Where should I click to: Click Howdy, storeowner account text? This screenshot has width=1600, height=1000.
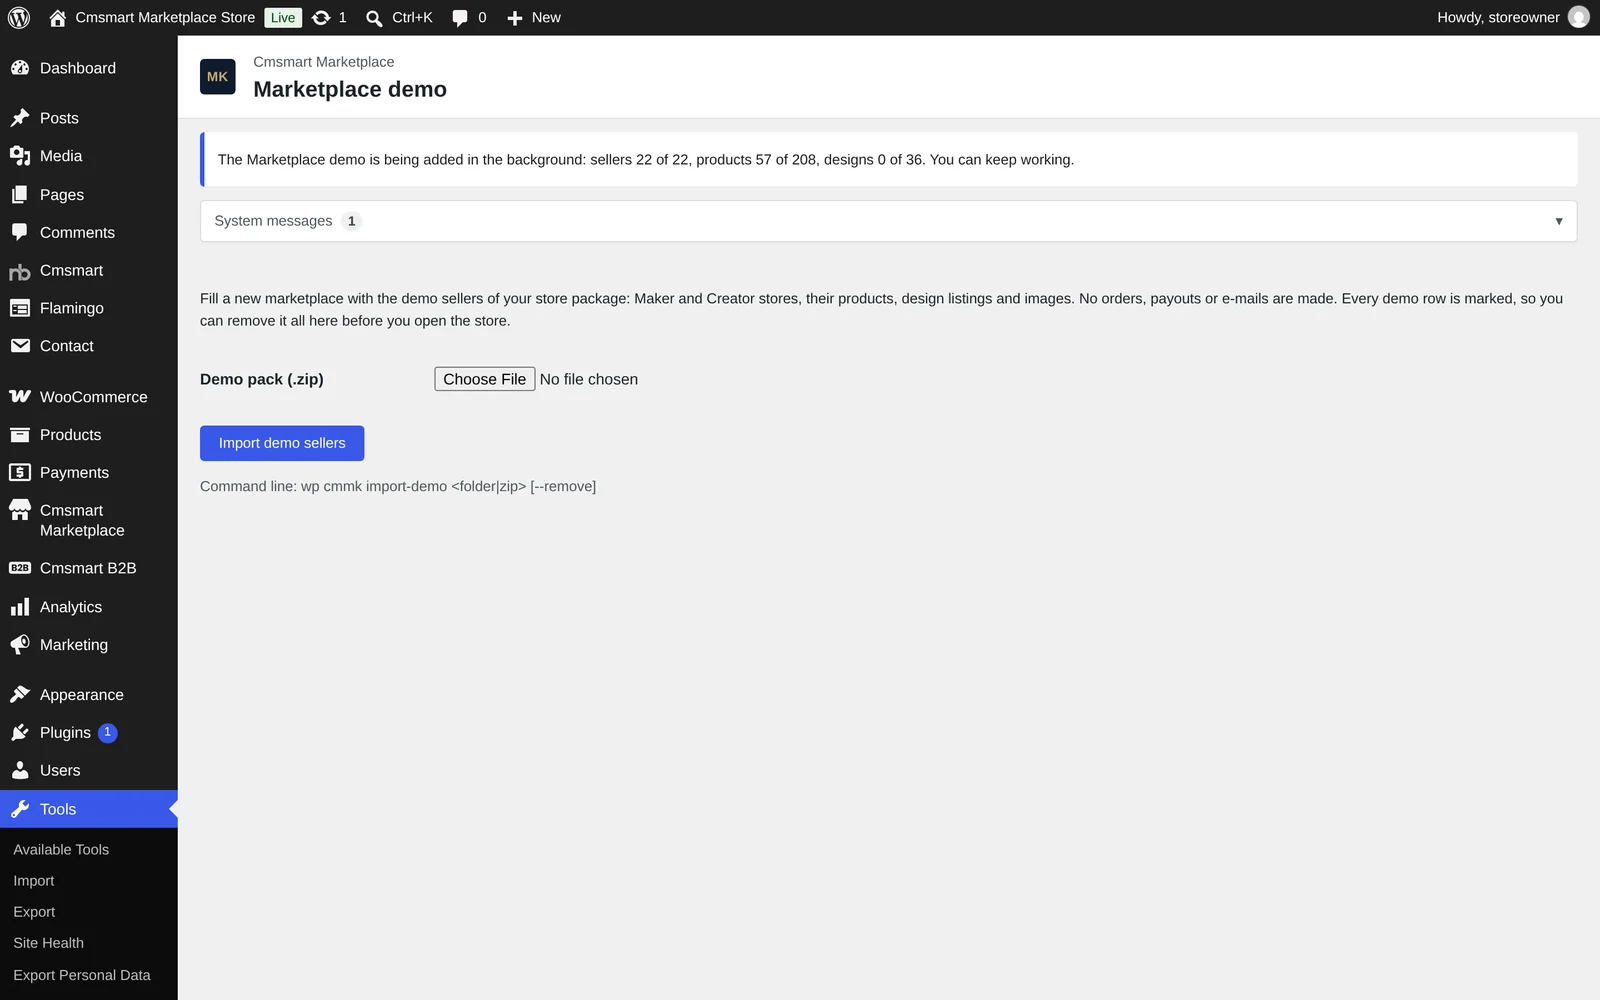[1498, 18]
